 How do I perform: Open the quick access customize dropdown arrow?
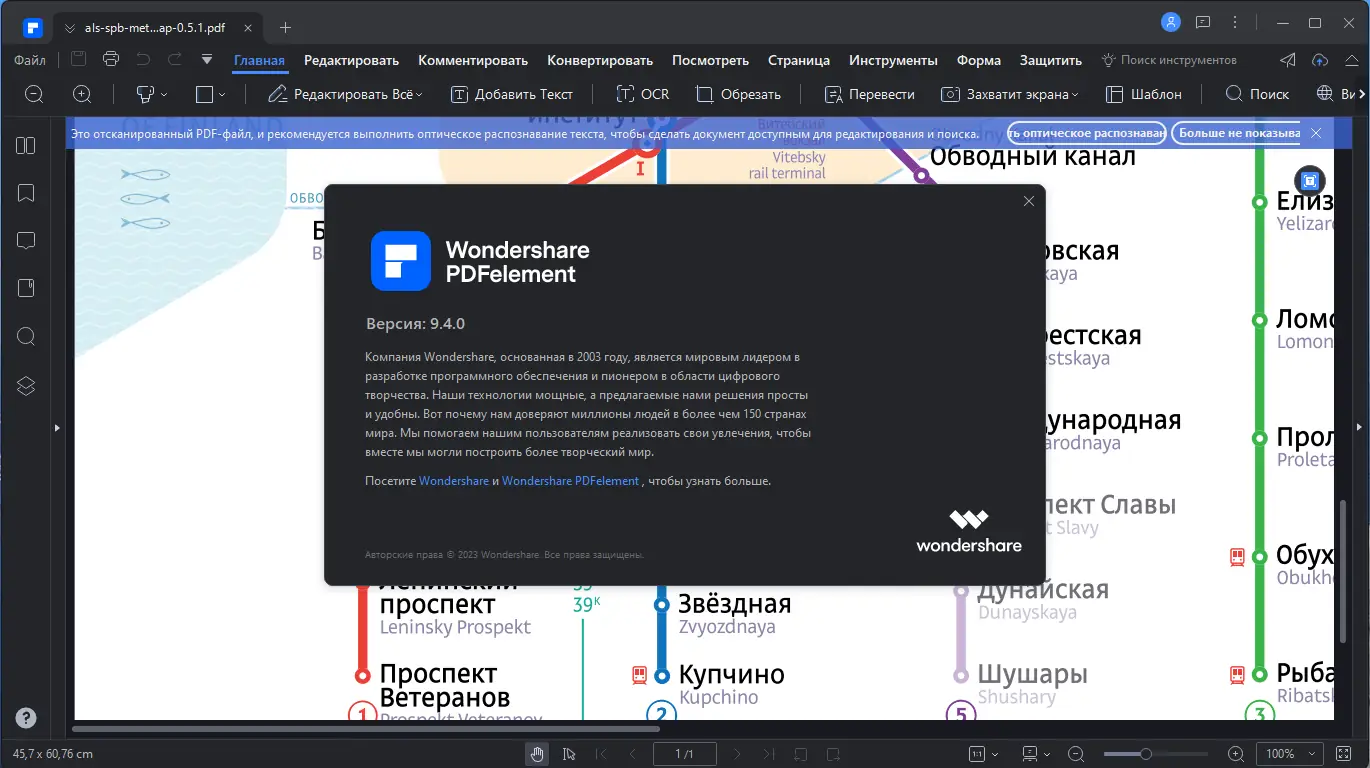pos(207,59)
